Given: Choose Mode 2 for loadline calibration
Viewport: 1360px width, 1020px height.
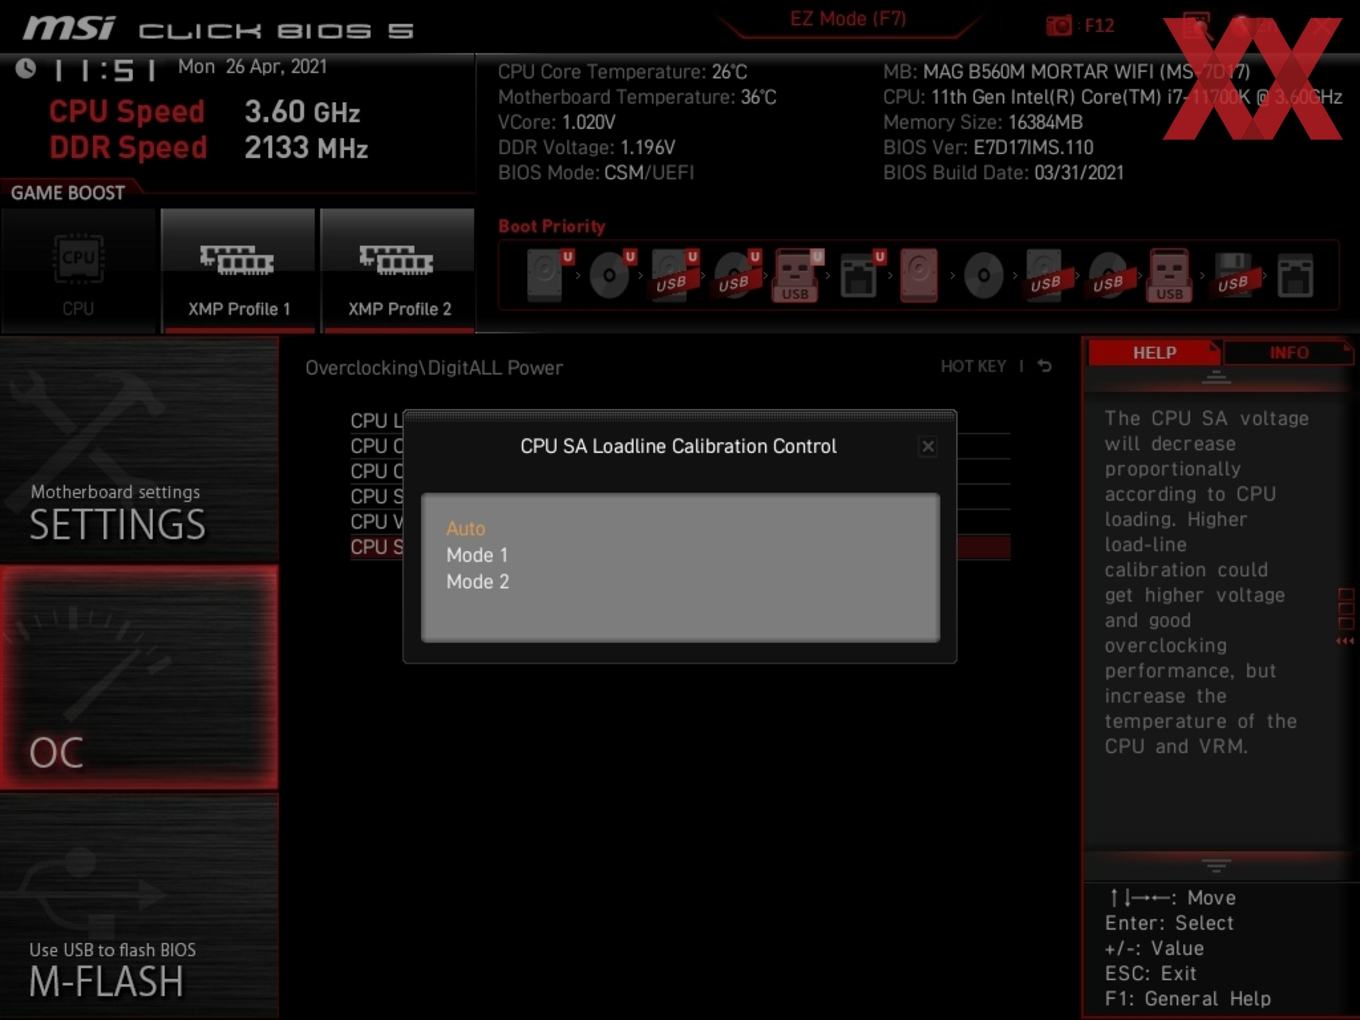Looking at the screenshot, I should point(477,582).
